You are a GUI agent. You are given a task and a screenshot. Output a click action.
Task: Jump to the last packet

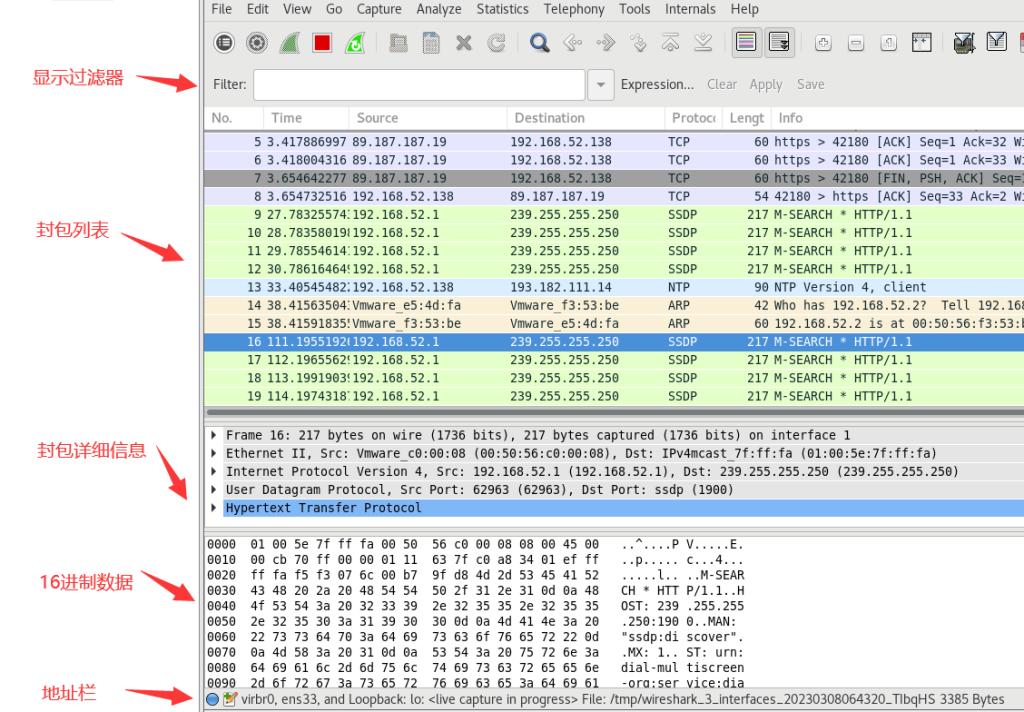703,43
